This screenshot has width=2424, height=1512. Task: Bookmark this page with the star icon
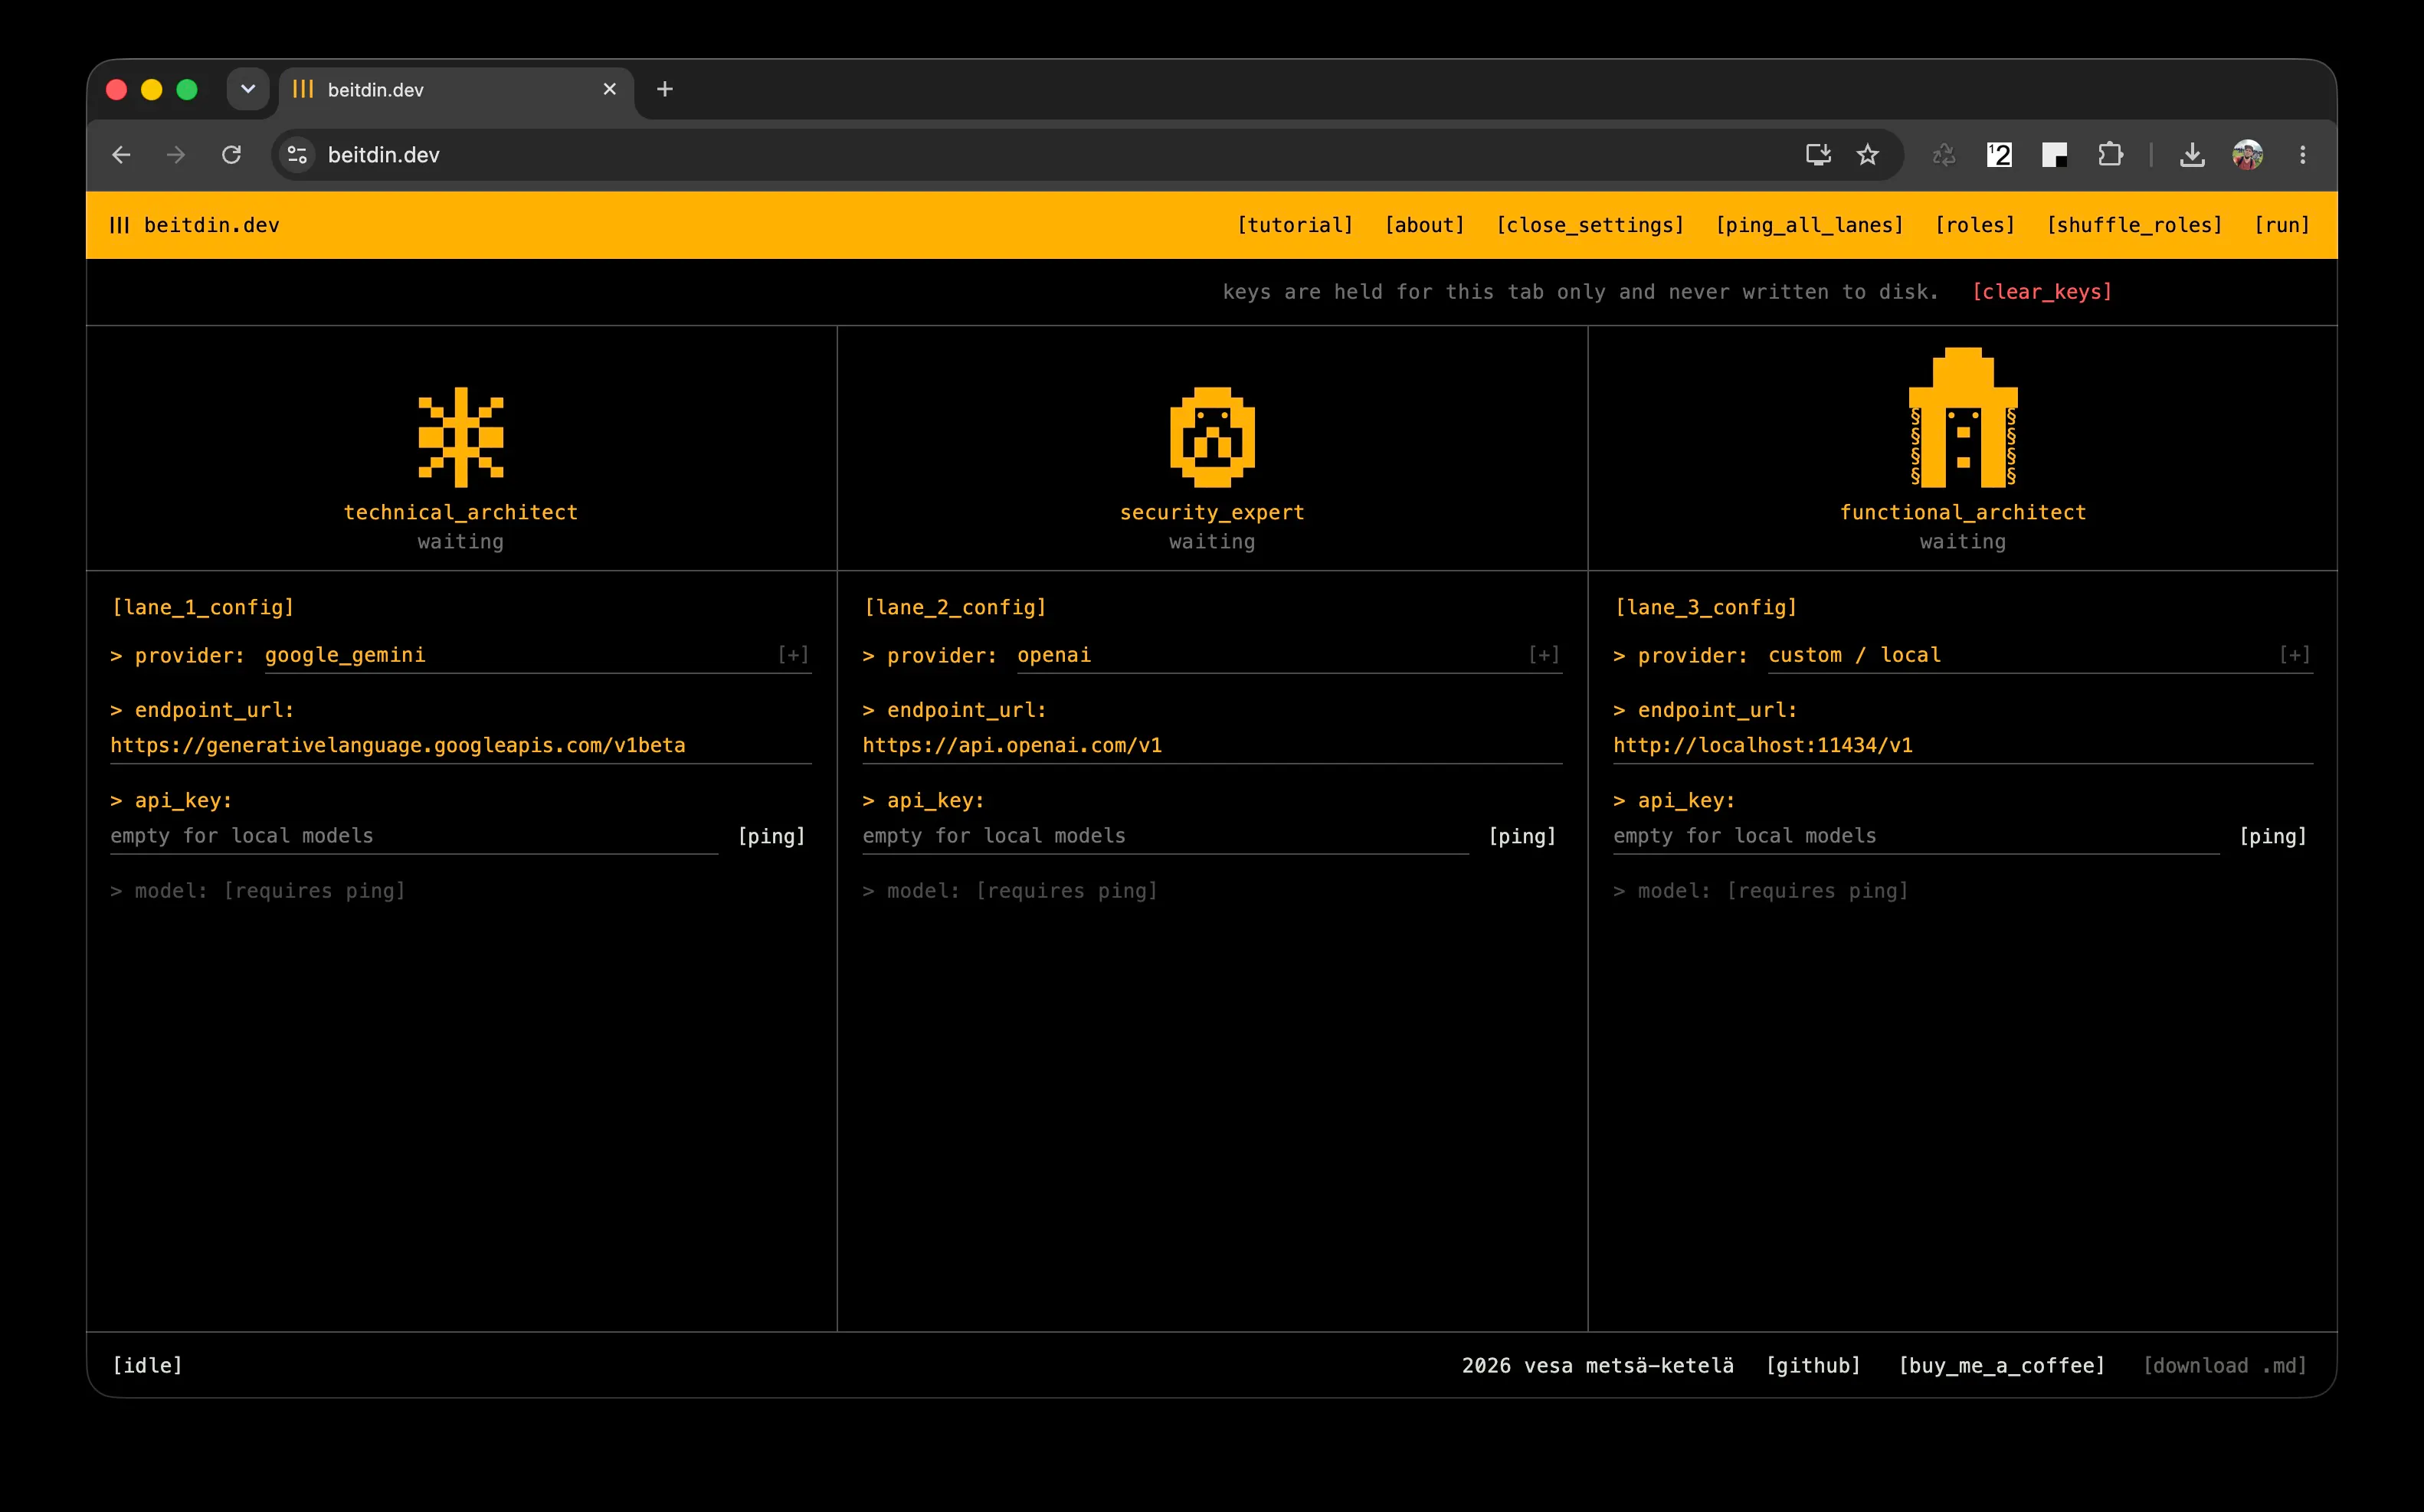(x=1867, y=155)
